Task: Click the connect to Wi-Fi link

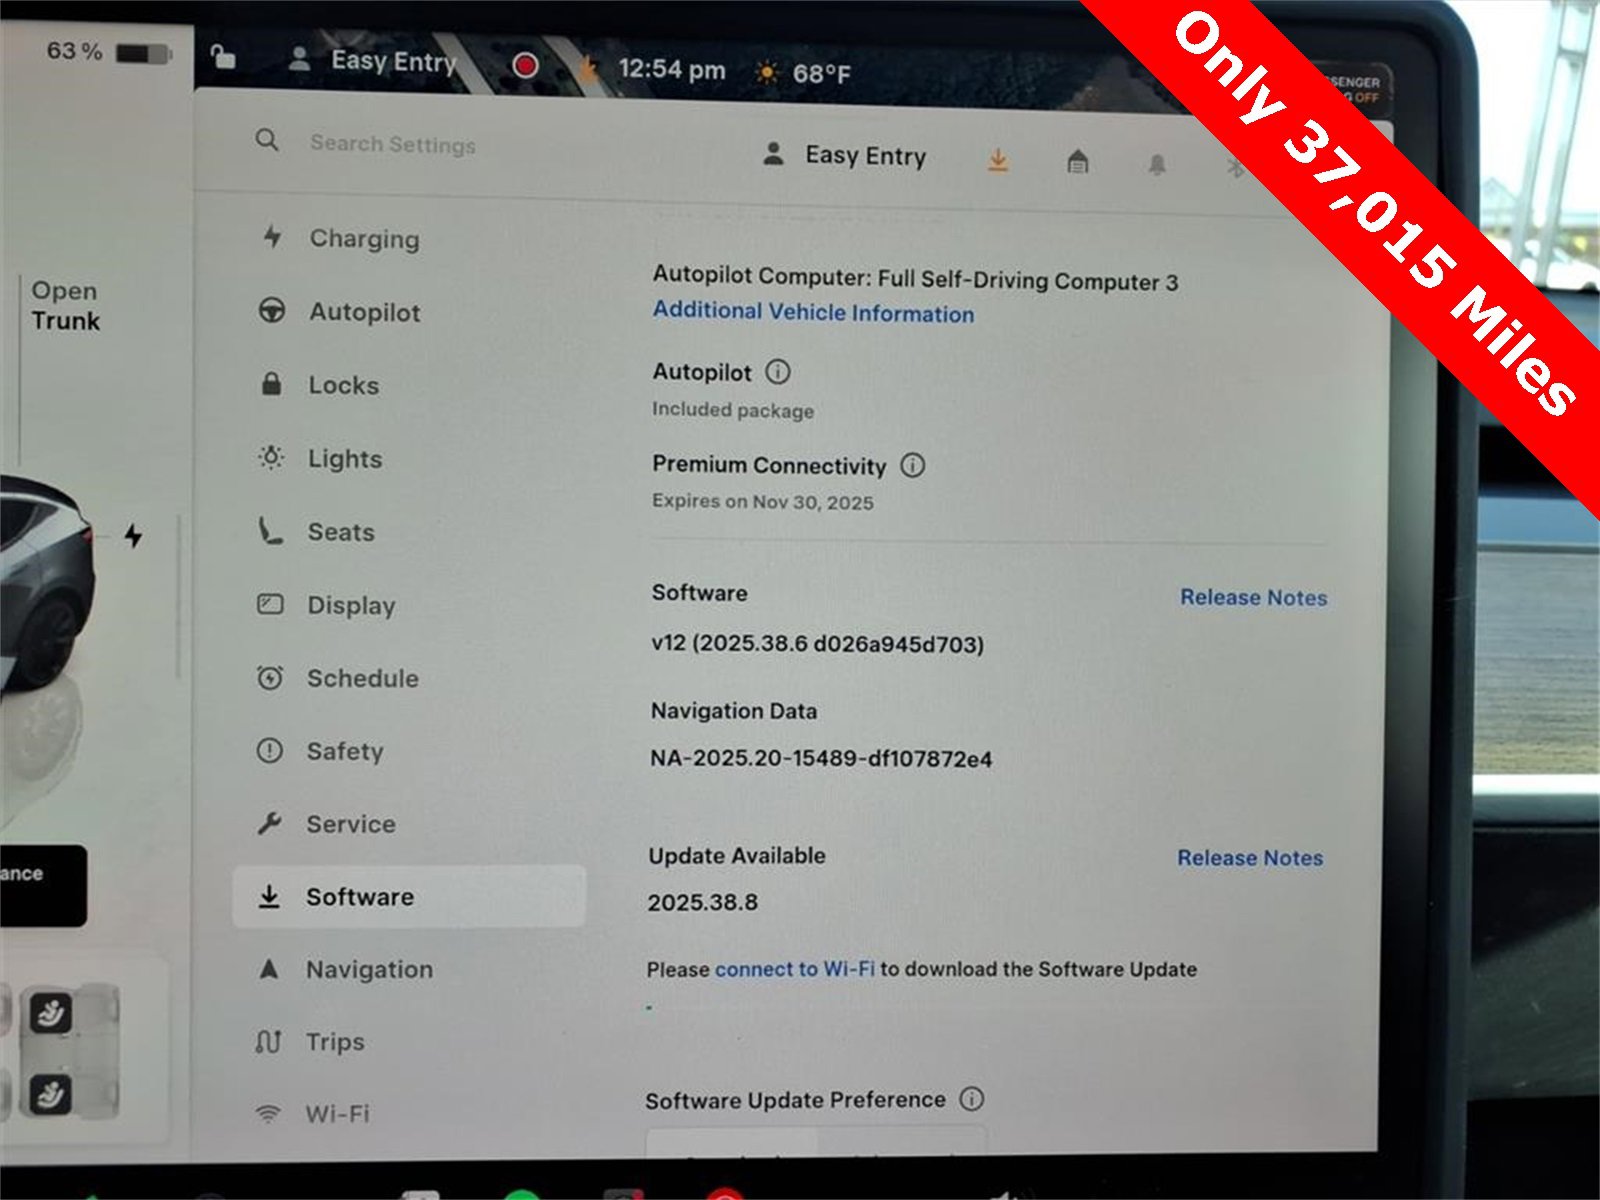Action: tap(794, 969)
